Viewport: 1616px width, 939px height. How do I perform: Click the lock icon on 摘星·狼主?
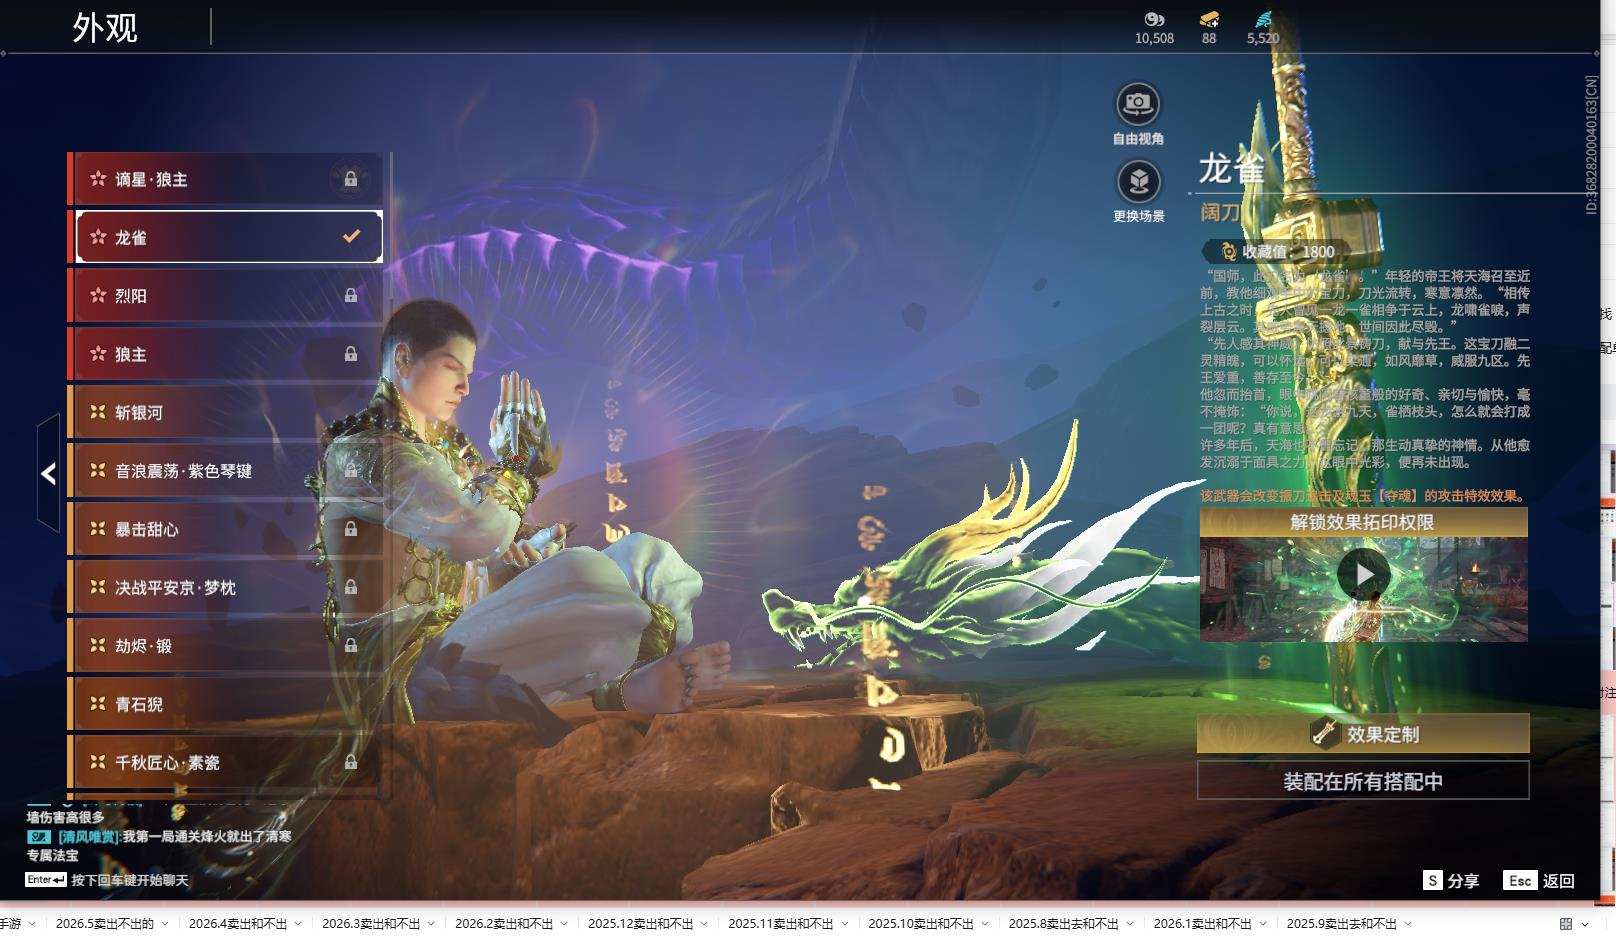point(351,179)
